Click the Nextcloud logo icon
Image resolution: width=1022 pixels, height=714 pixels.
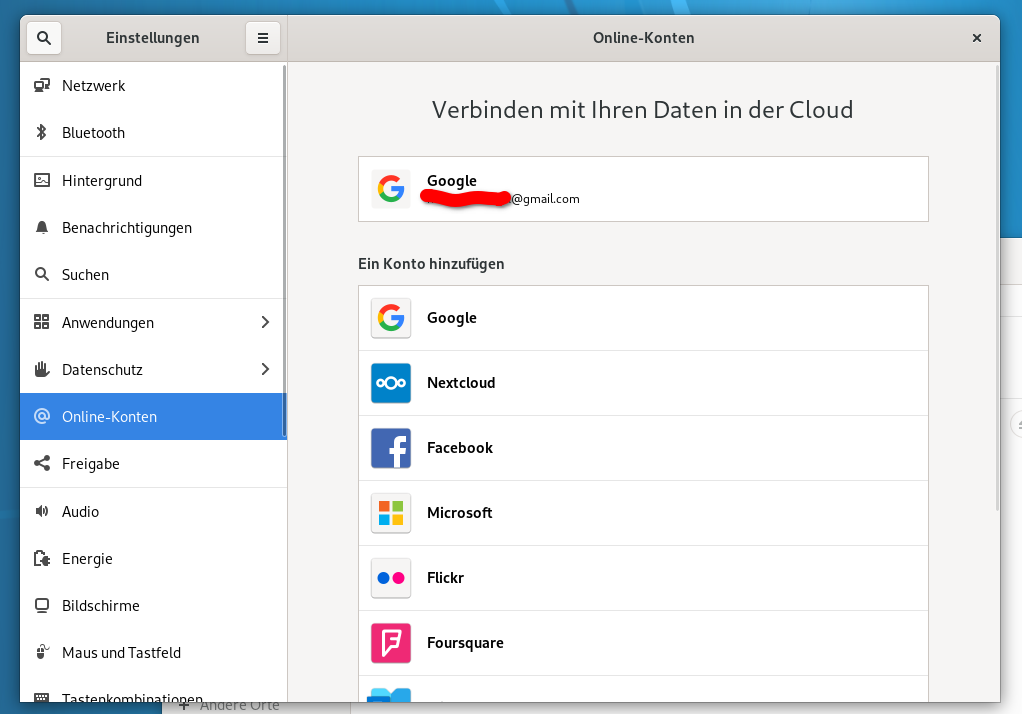click(391, 383)
